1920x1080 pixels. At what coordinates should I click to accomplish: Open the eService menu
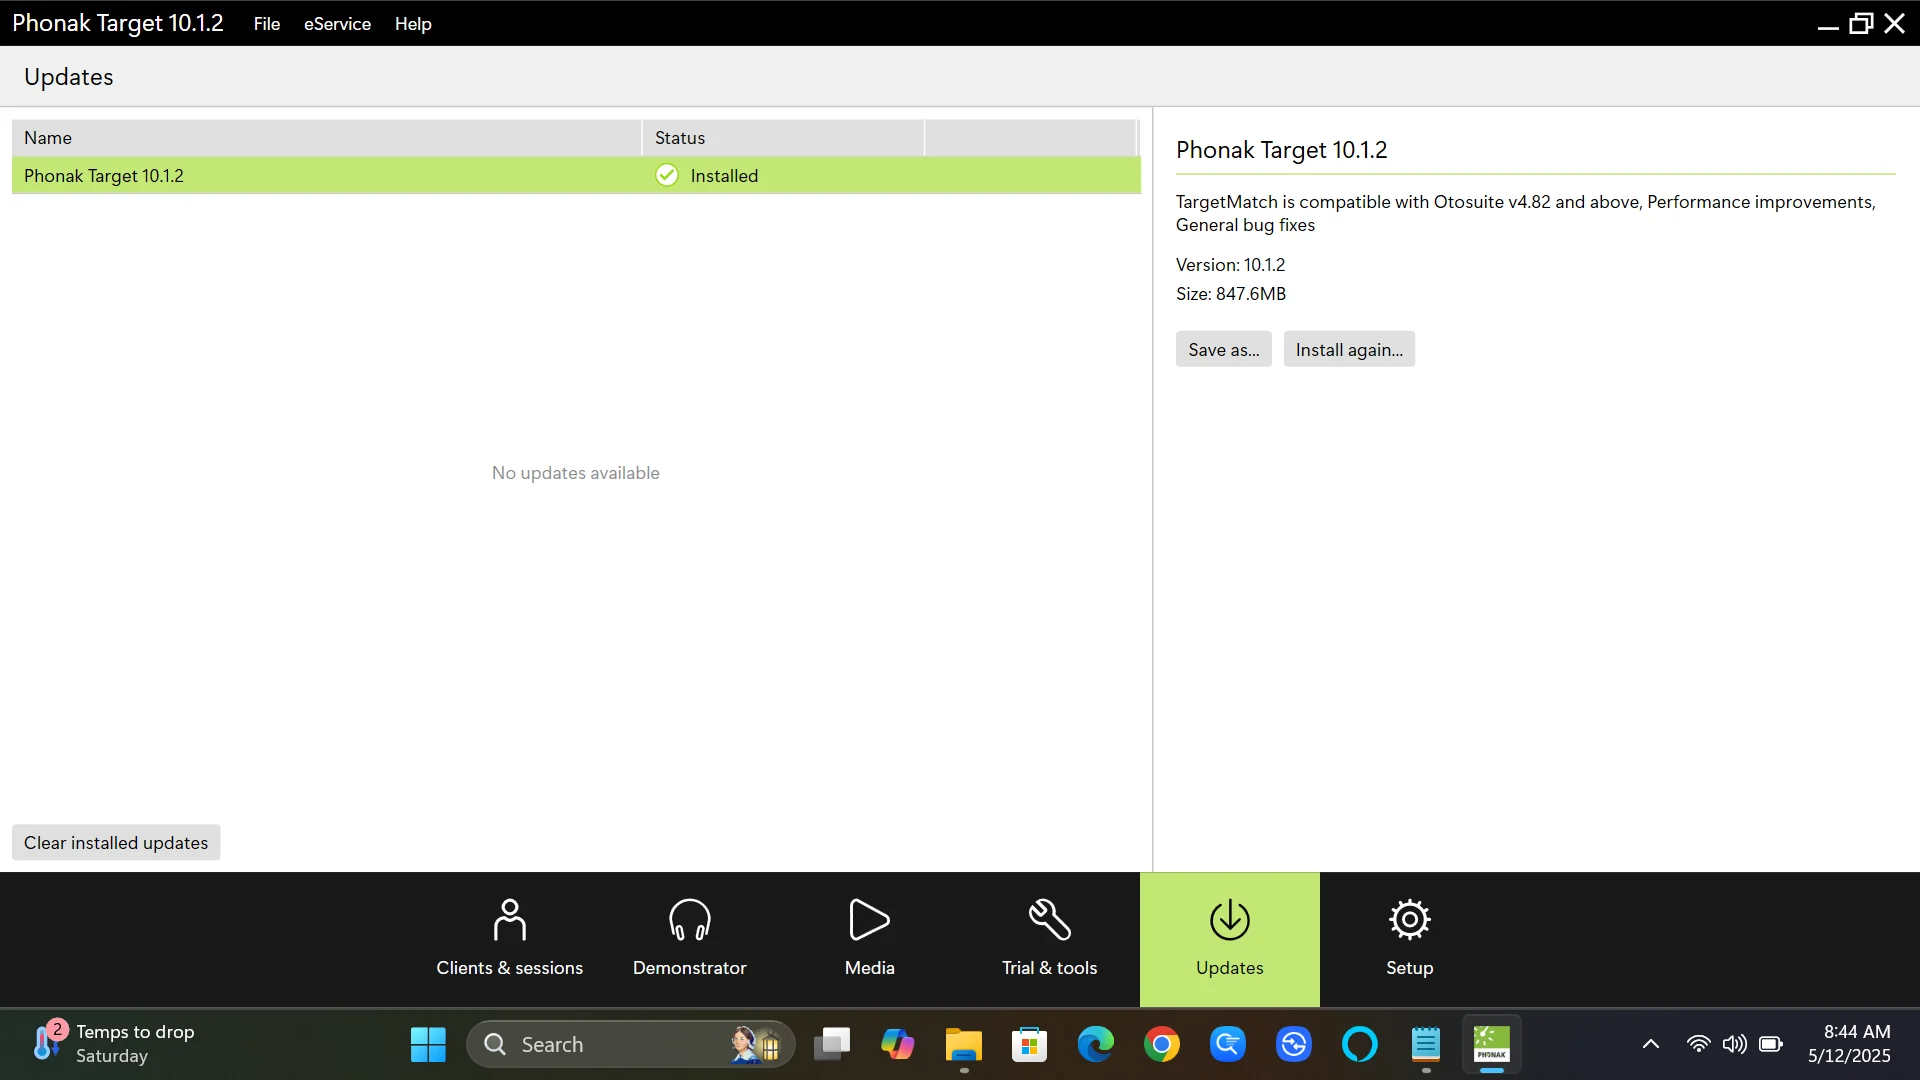coord(337,23)
